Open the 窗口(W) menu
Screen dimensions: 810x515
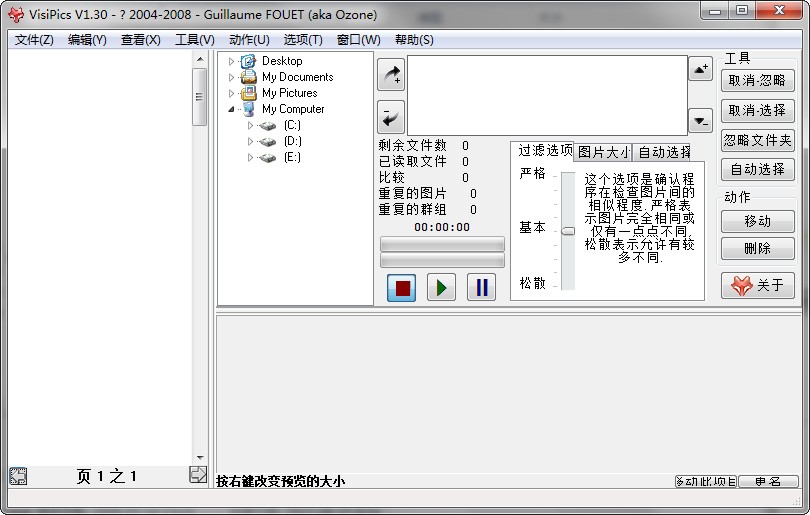[359, 40]
